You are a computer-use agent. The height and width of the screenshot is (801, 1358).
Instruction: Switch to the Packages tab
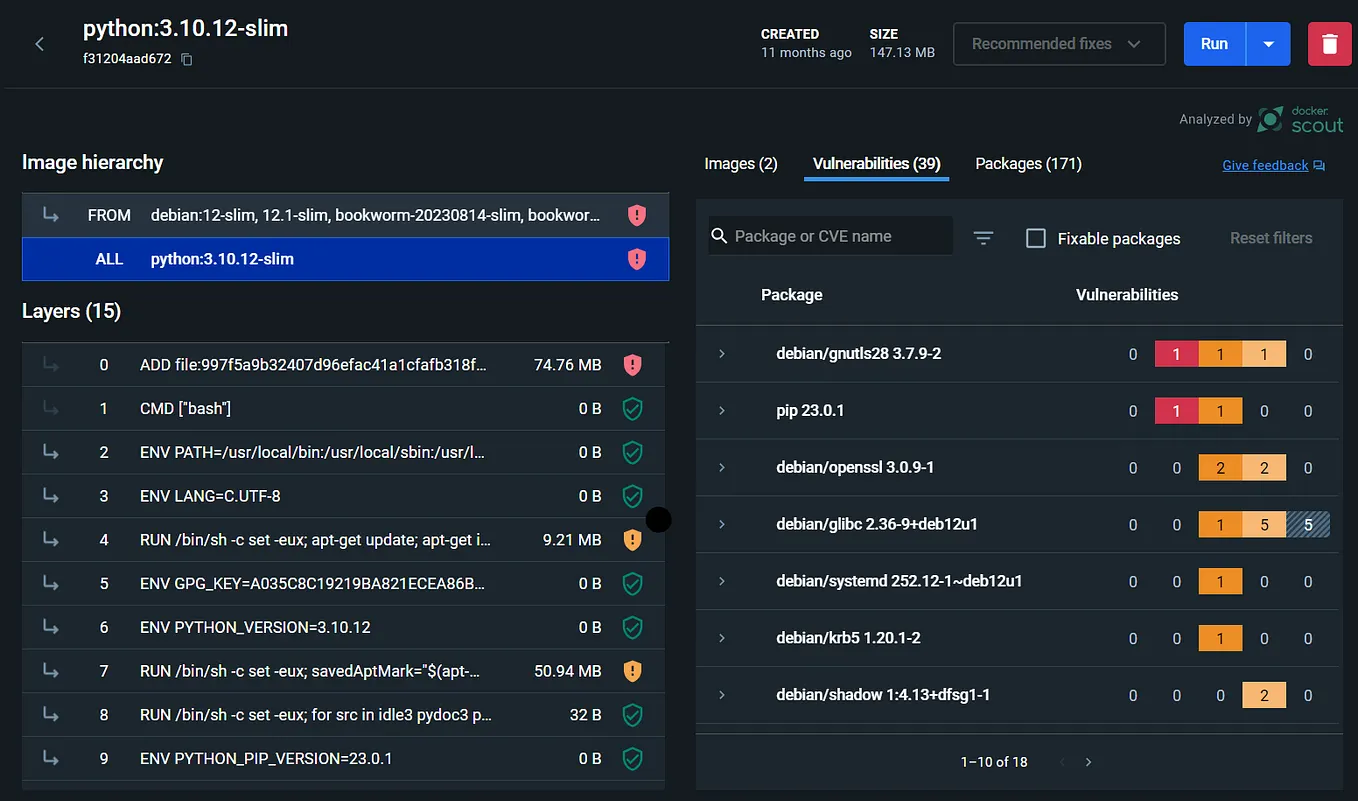click(x=1027, y=163)
